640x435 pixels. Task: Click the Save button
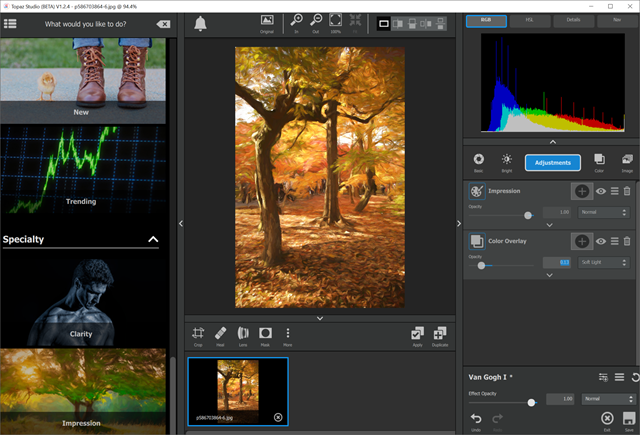pos(629,419)
